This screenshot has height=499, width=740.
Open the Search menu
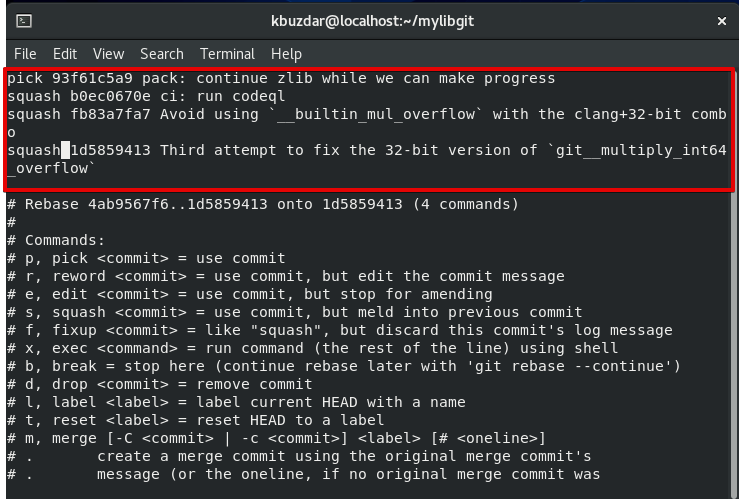[x=161, y=54]
